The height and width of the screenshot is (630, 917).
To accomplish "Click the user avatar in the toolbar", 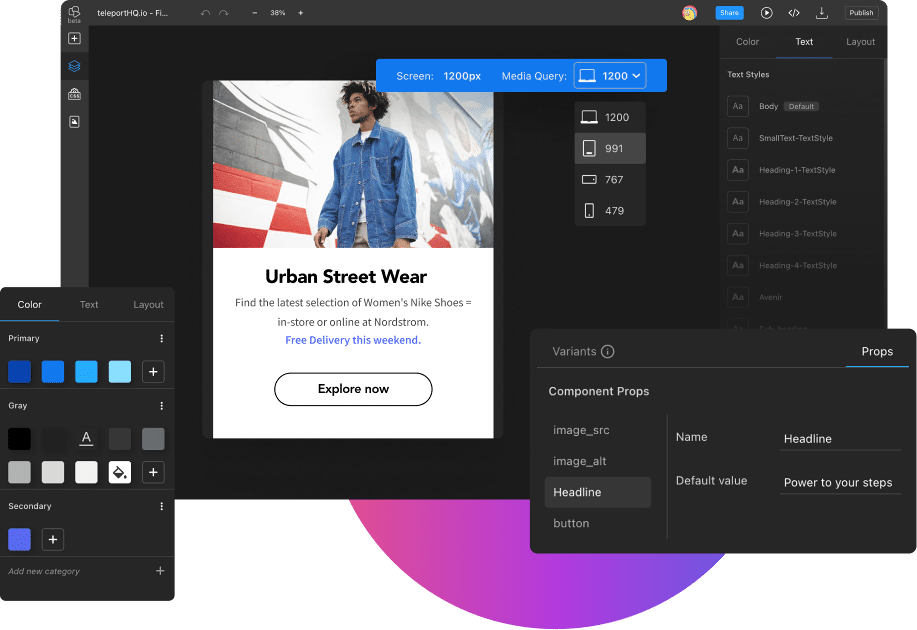I will (x=690, y=13).
